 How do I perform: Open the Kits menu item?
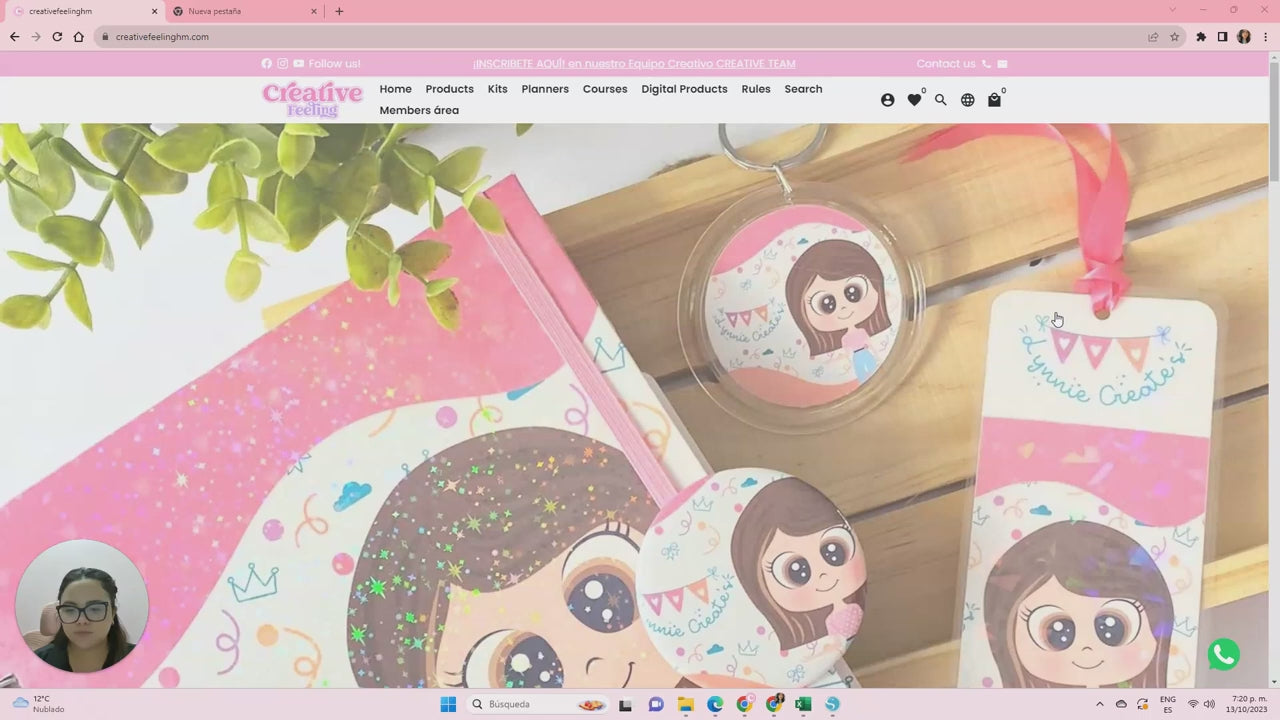[x=497, y=89]
